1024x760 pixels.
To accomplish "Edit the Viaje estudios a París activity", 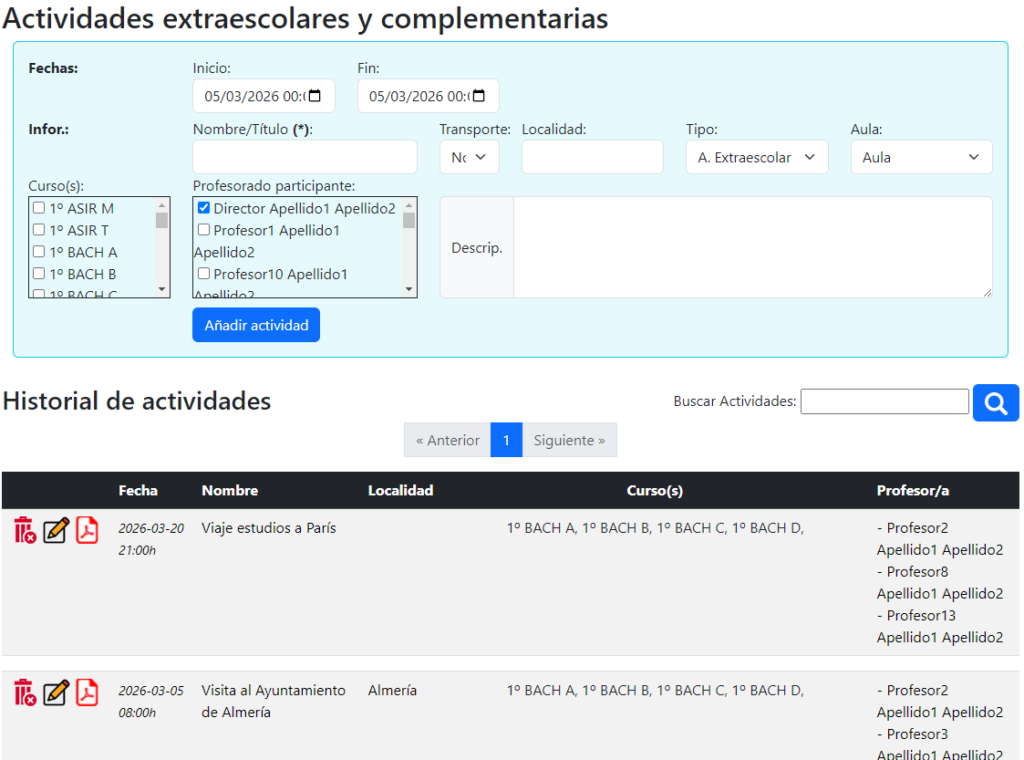I will pyautogui.click(x=56, y=530).
